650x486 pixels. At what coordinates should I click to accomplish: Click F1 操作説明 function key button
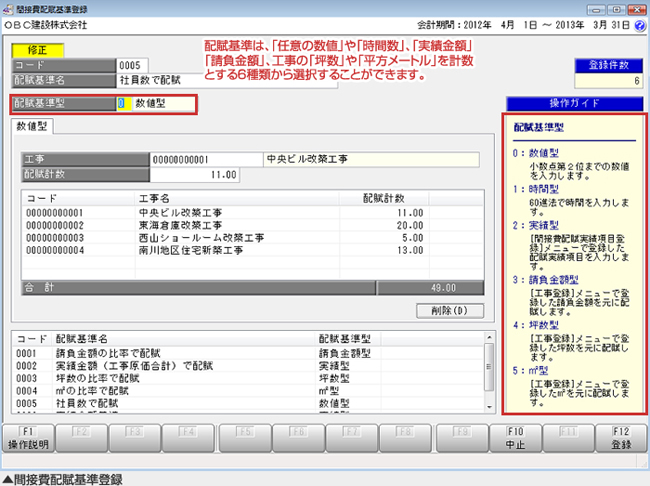[x=28, y=438]
